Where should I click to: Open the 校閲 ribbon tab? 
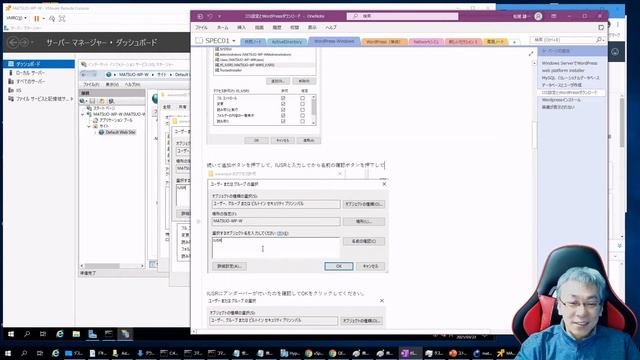click(x=294, y=27)
